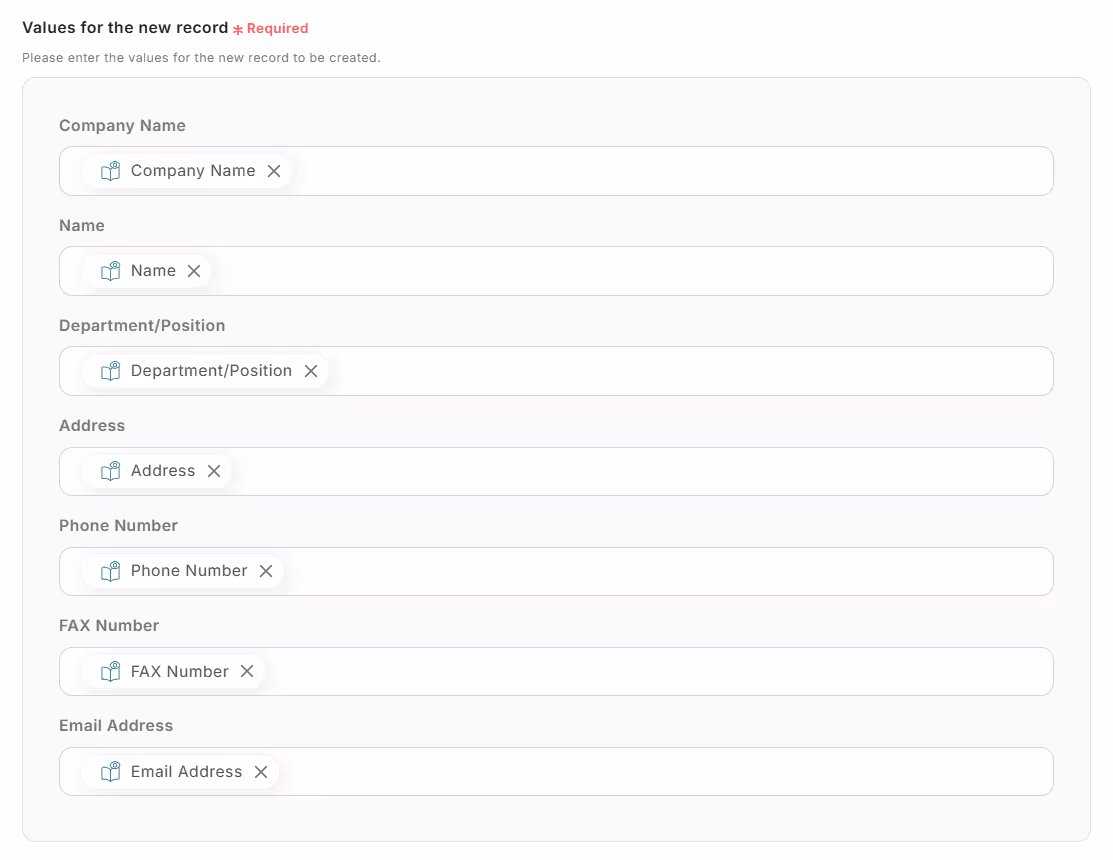Remove the Address chip
The image size is (1113, 860).
pyautogui.click(x=214, y=471)
